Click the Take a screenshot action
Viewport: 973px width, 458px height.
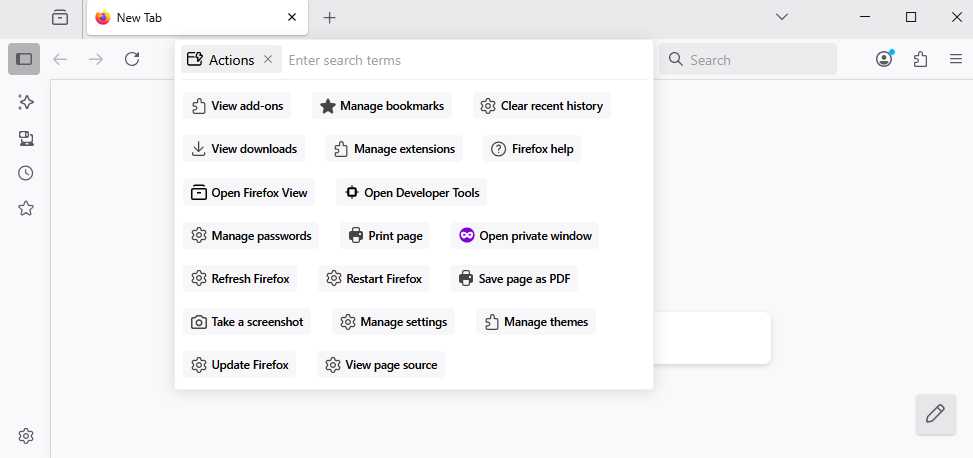click(x=247, y=322)
